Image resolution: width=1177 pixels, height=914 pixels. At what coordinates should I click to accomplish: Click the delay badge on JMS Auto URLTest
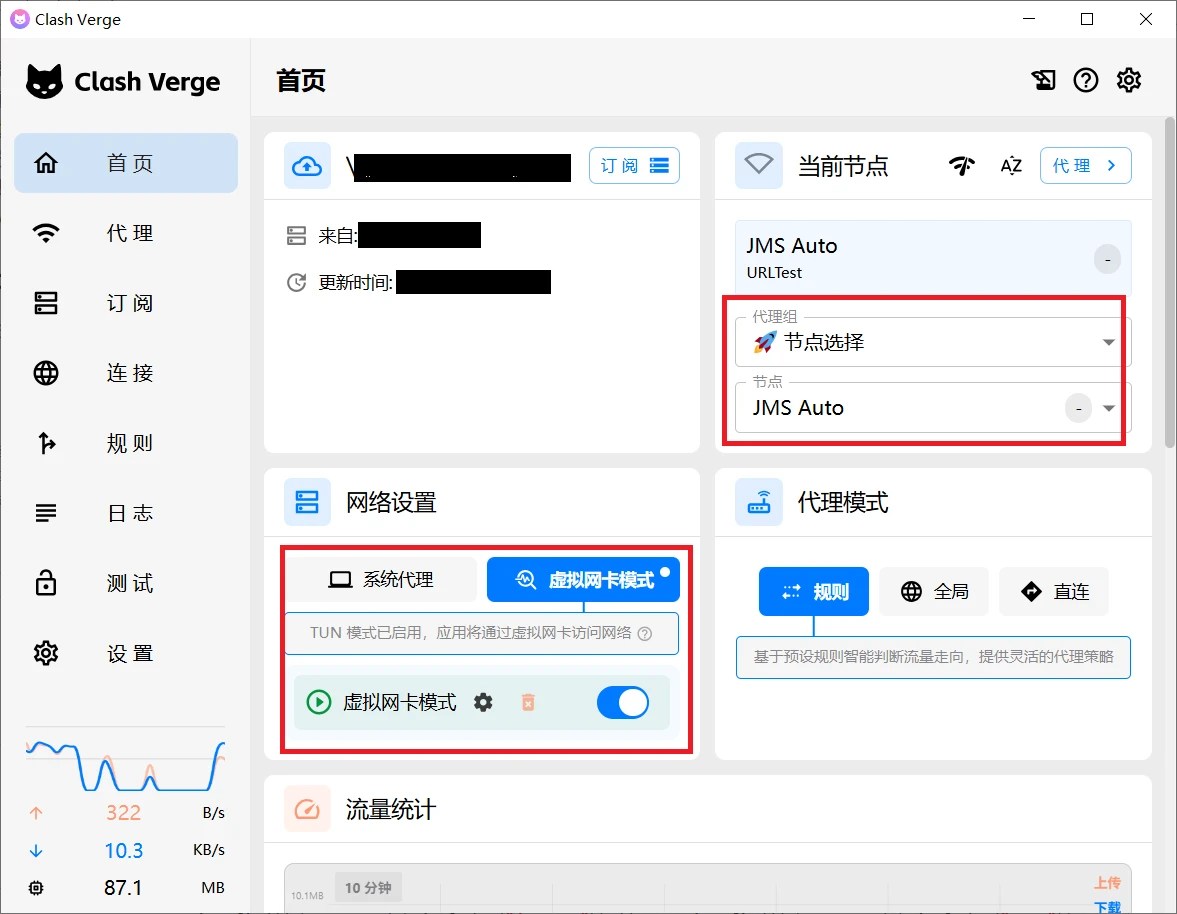[1107, 259]
